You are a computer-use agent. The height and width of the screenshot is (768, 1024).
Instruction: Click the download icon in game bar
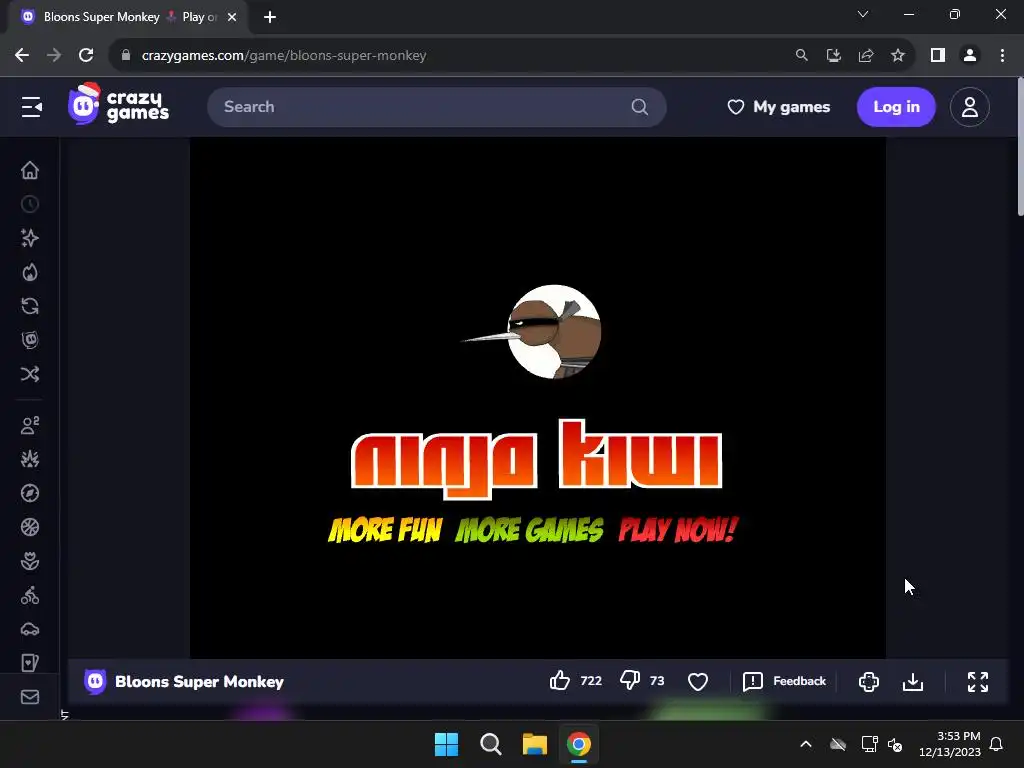[913, 682]
